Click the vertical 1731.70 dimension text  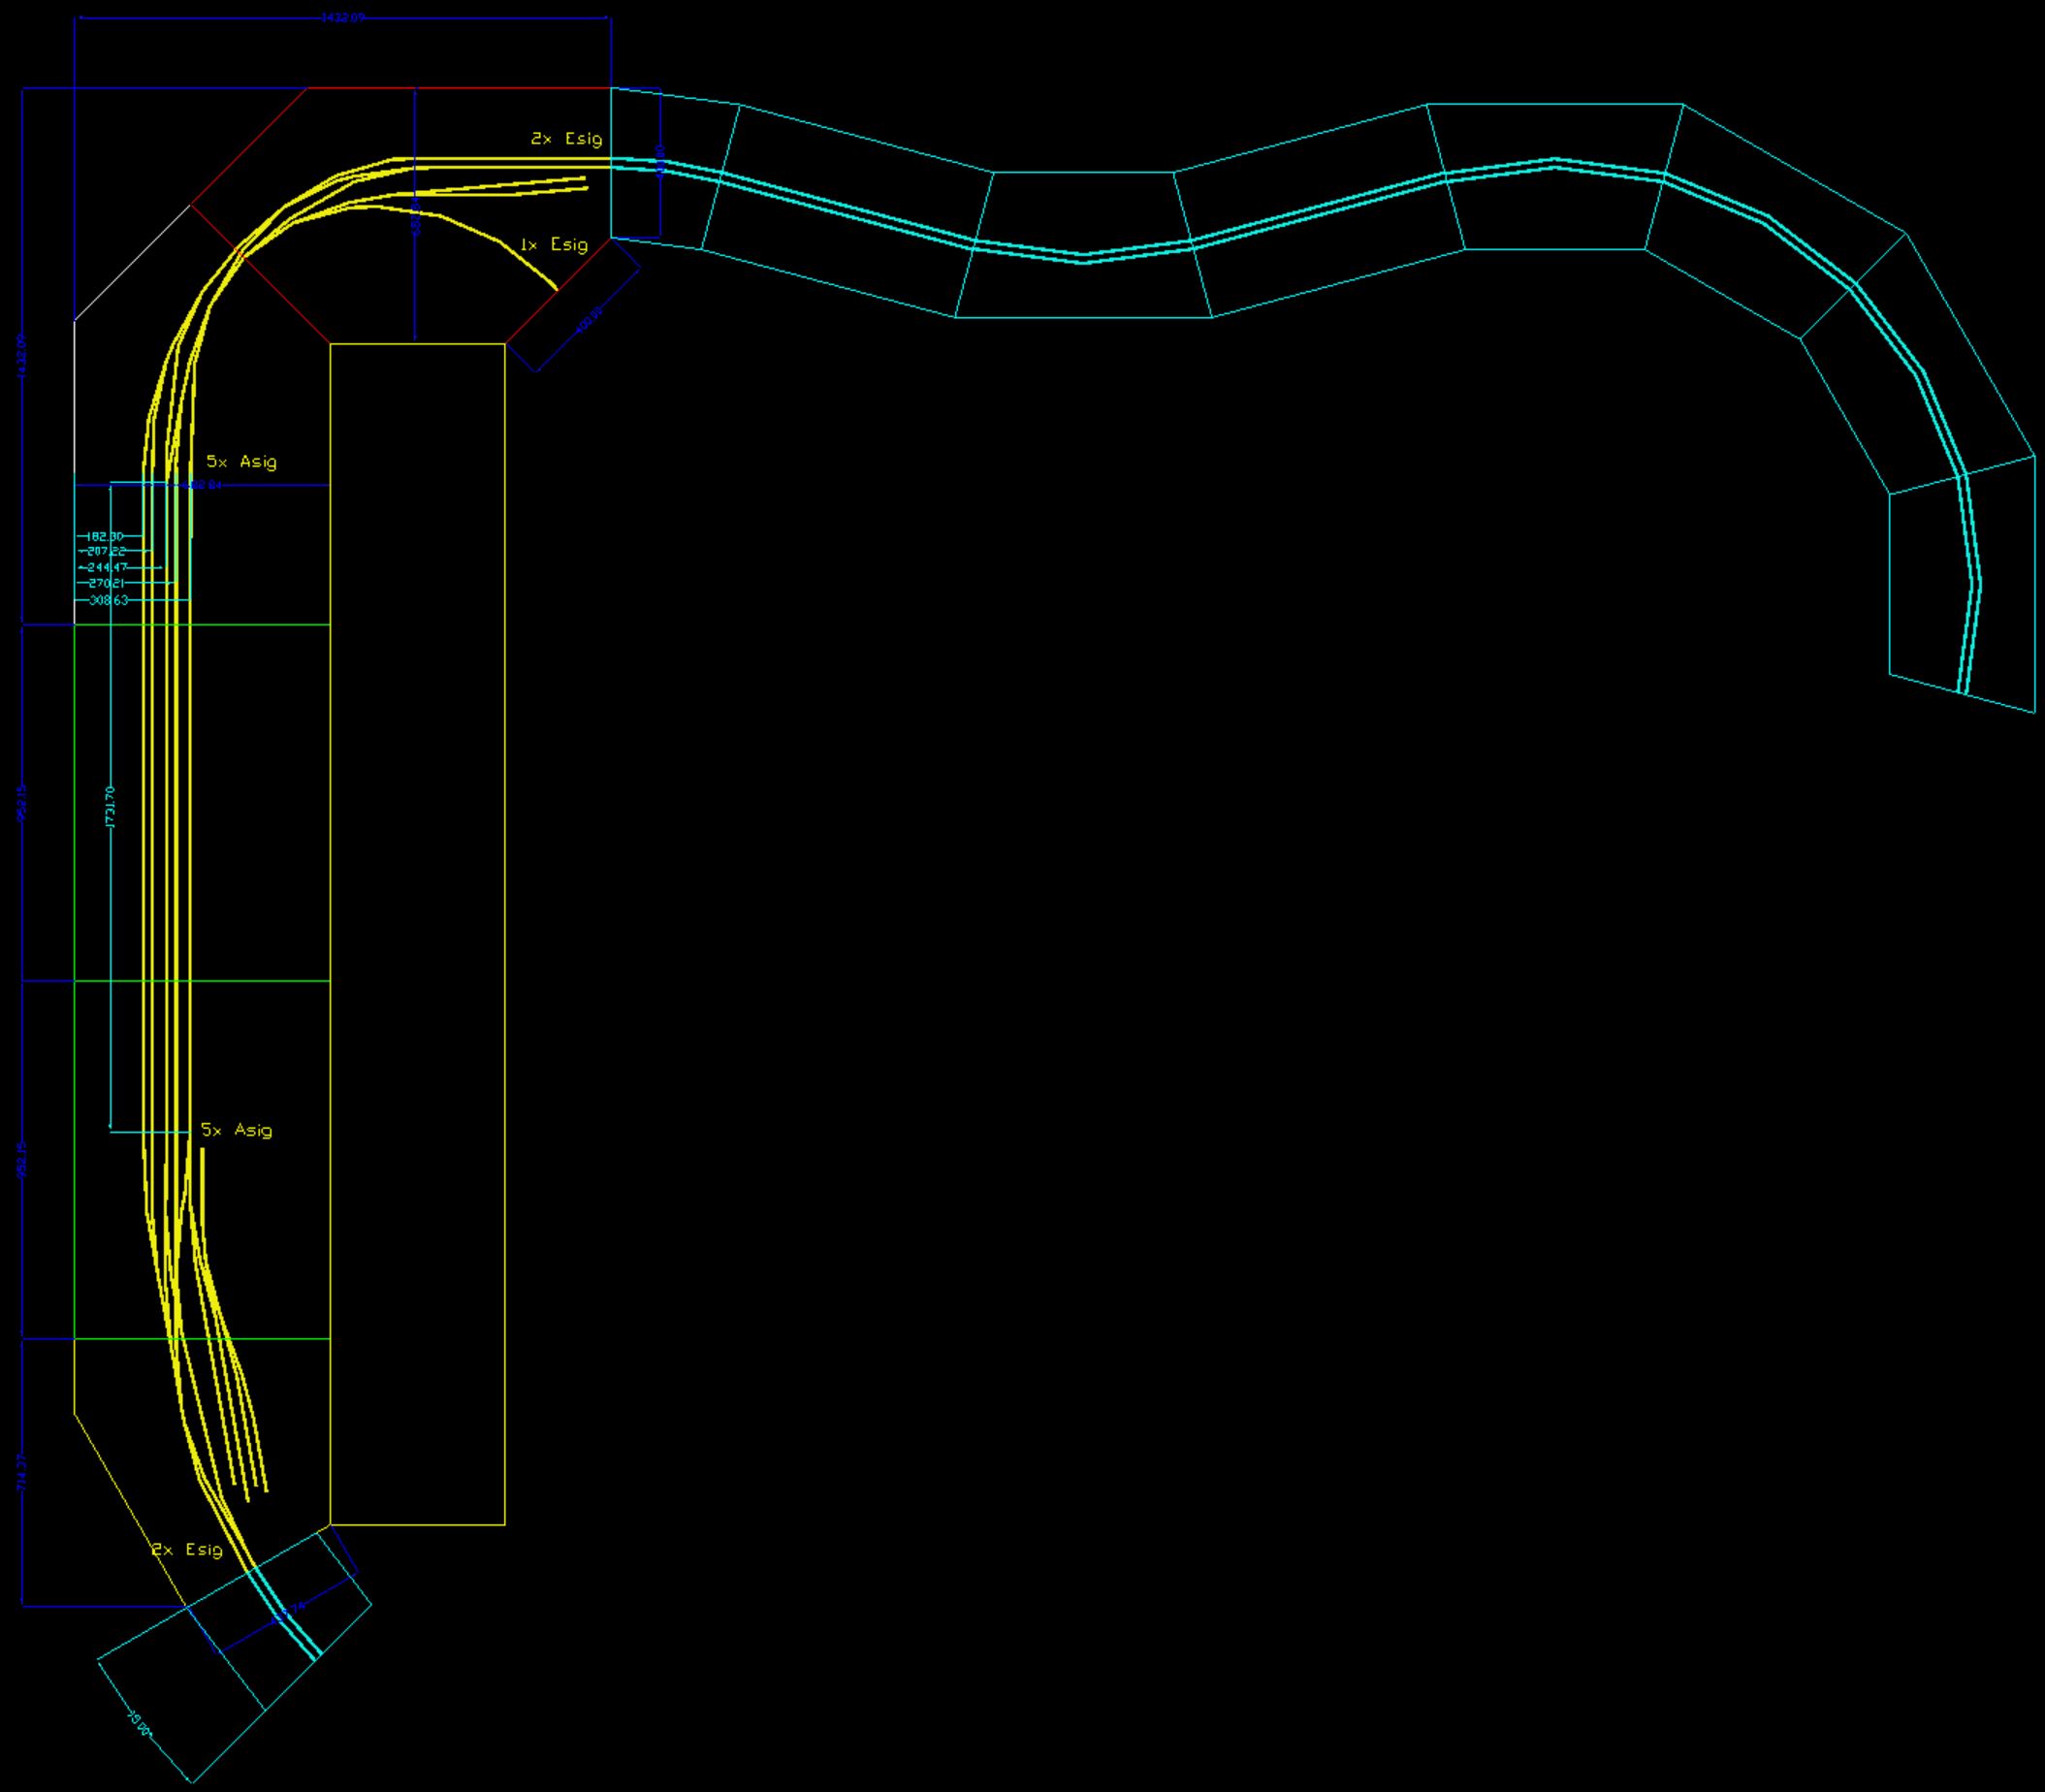[111, 807]
